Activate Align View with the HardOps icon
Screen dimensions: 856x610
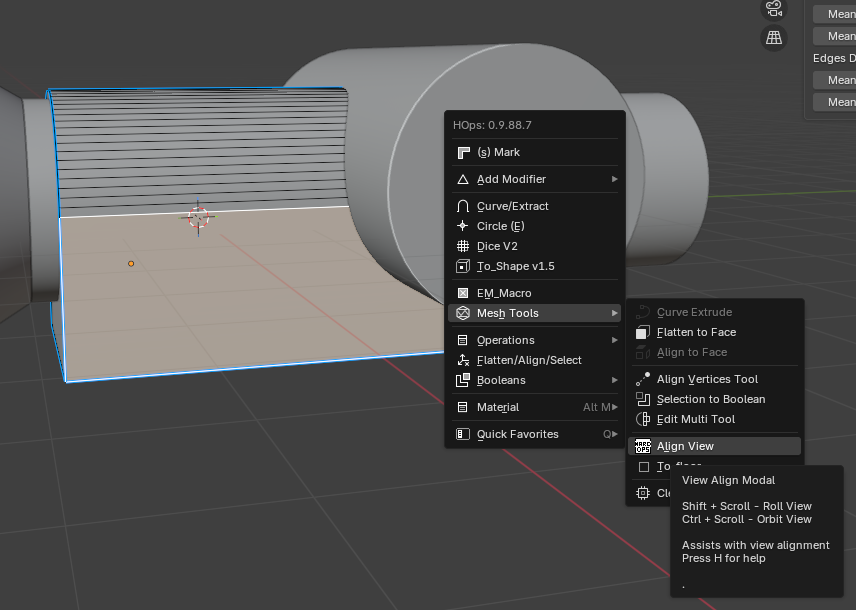715,446
